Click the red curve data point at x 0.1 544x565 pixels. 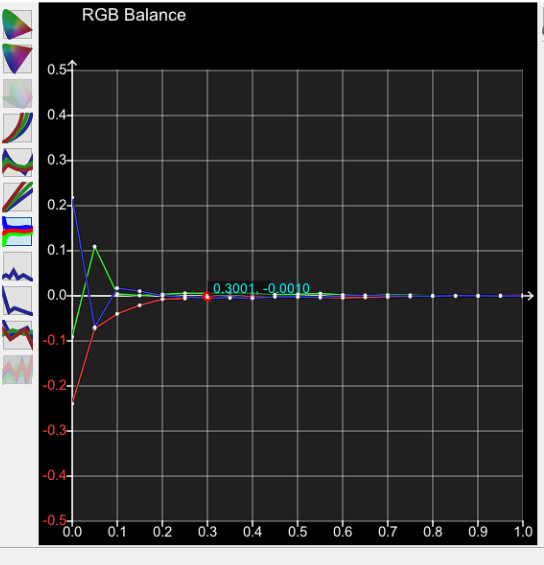[x=117, y=314]
